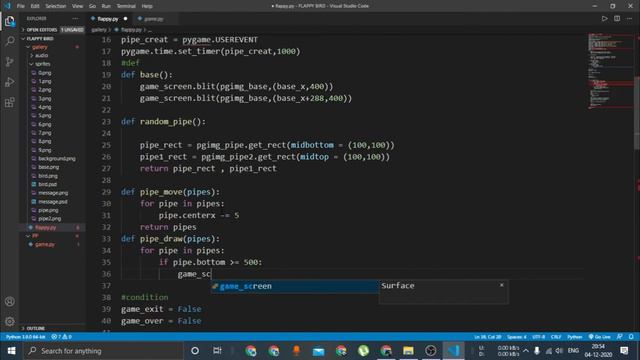The width and height of the screenshot is (640, 360).
Task: Change encoding via UTF-8 status item
Action: (x=538, y=337)
